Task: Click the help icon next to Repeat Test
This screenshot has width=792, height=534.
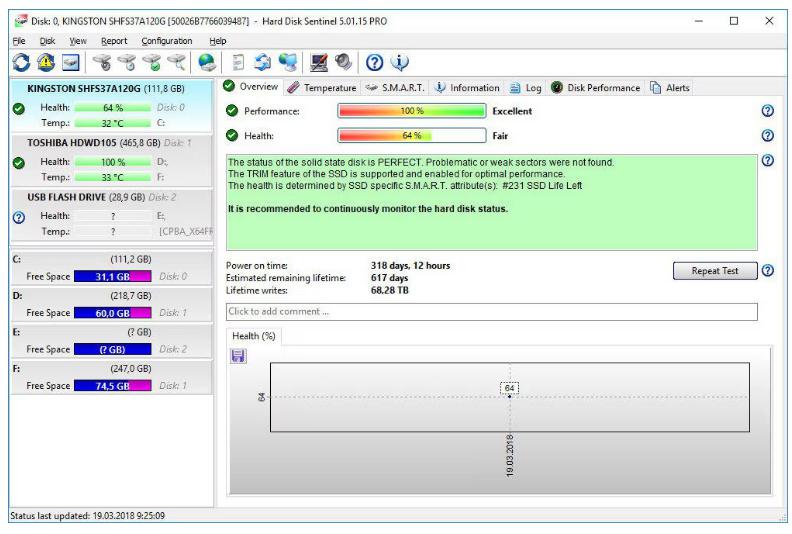Action: coord(768,271)
